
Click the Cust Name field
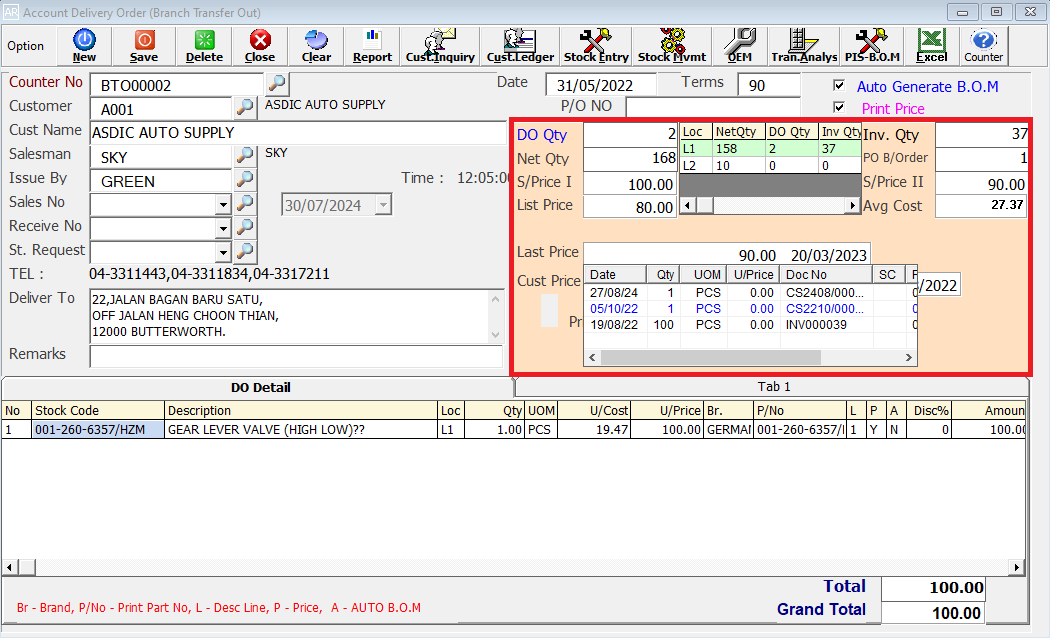pos(298,133)
